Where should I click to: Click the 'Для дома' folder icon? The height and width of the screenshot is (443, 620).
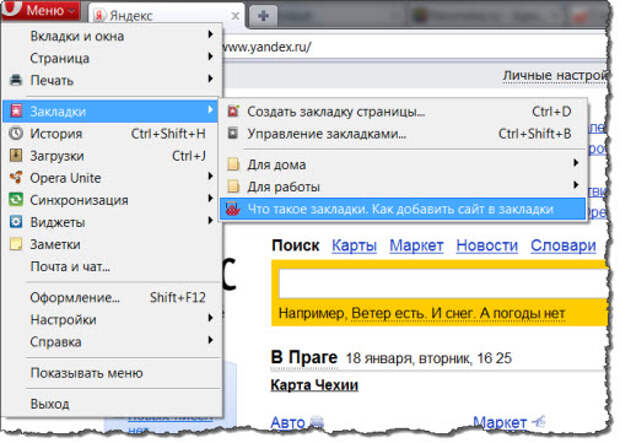233,164
